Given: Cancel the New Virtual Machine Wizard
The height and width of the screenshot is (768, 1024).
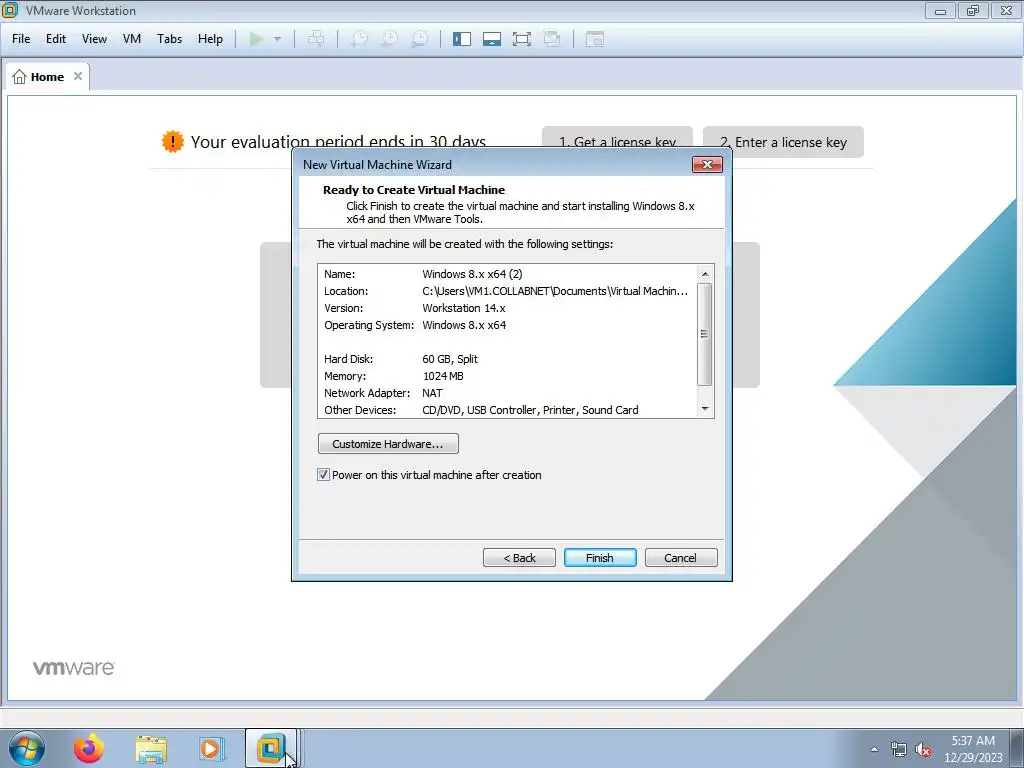Looking at the screenshot, I should 680,558.
